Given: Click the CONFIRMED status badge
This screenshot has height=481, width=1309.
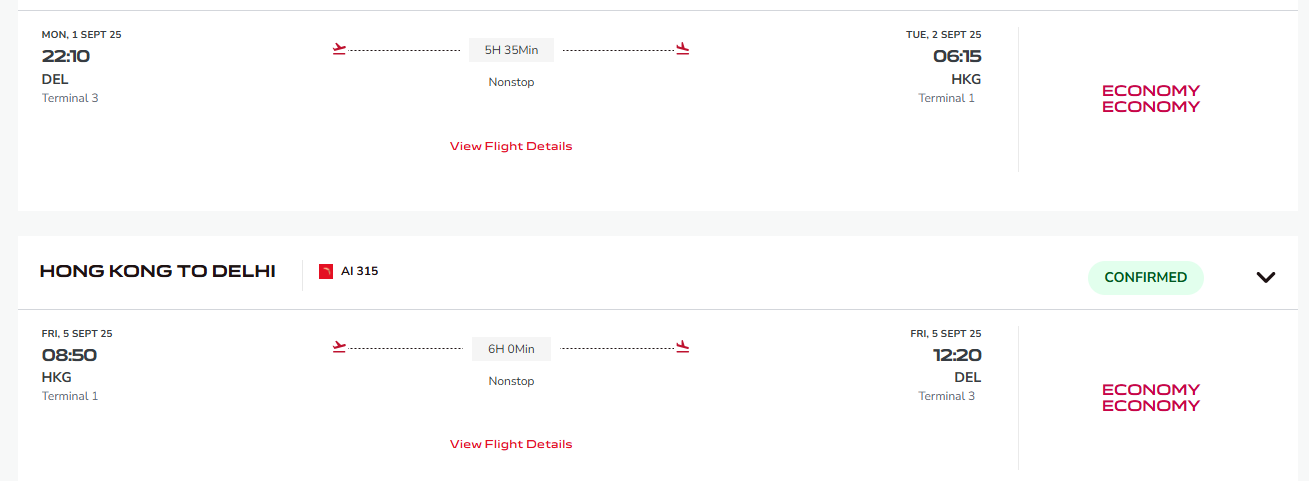Looking at the screenshot, I should point(1146,277).
